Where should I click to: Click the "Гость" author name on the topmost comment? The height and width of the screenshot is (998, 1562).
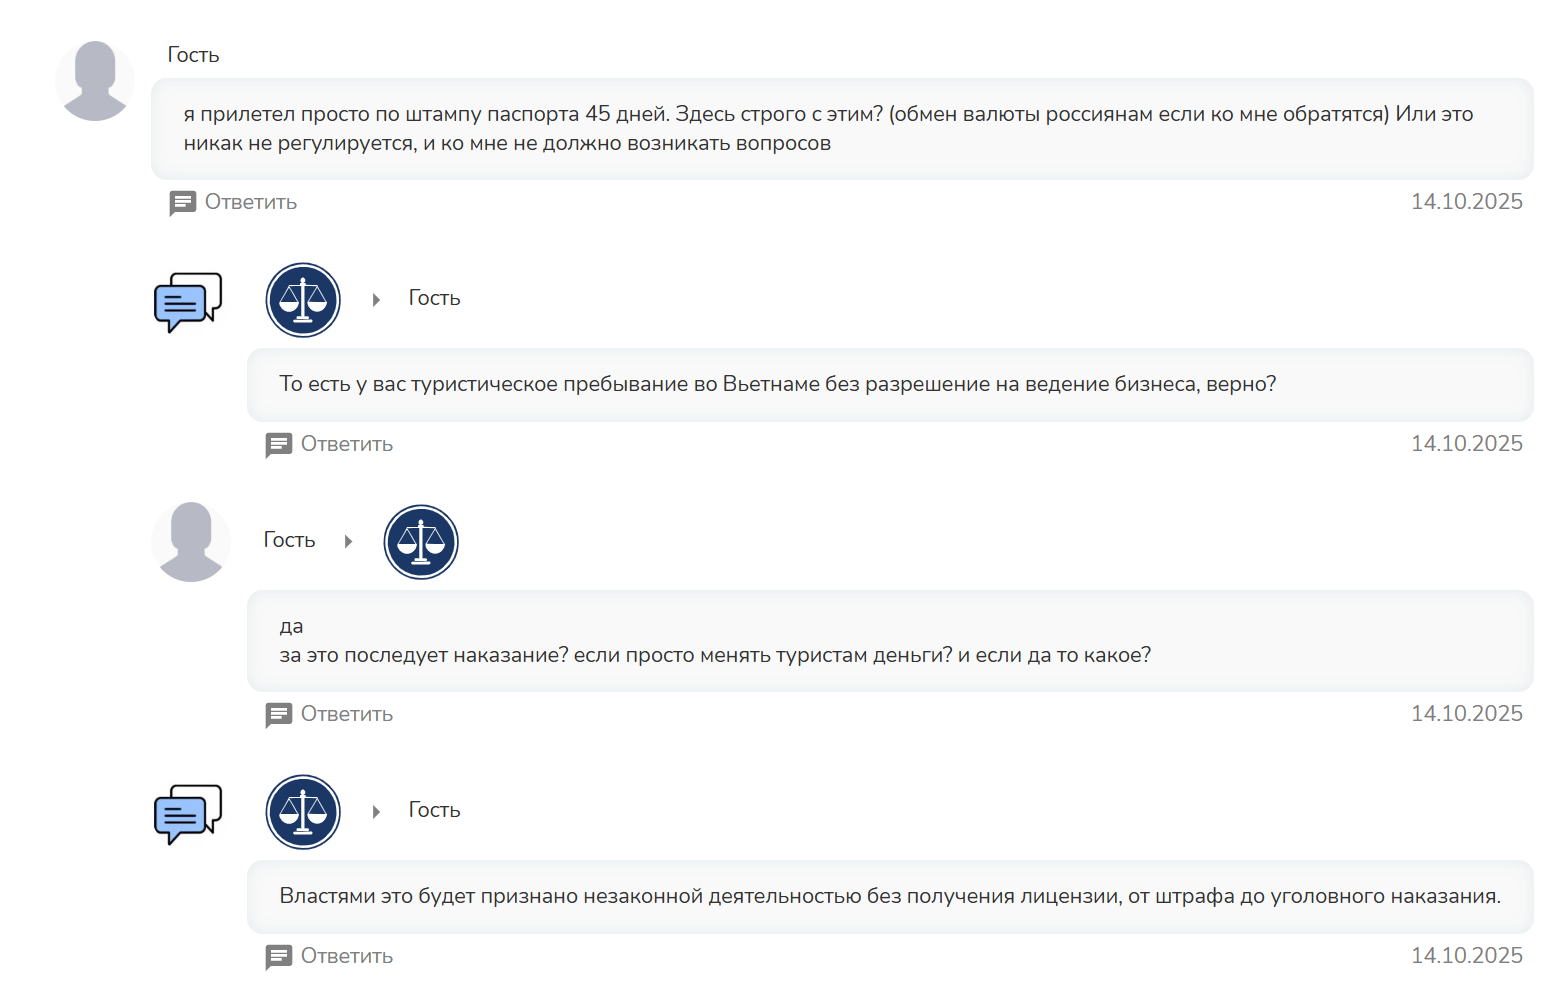pos(193,55)
